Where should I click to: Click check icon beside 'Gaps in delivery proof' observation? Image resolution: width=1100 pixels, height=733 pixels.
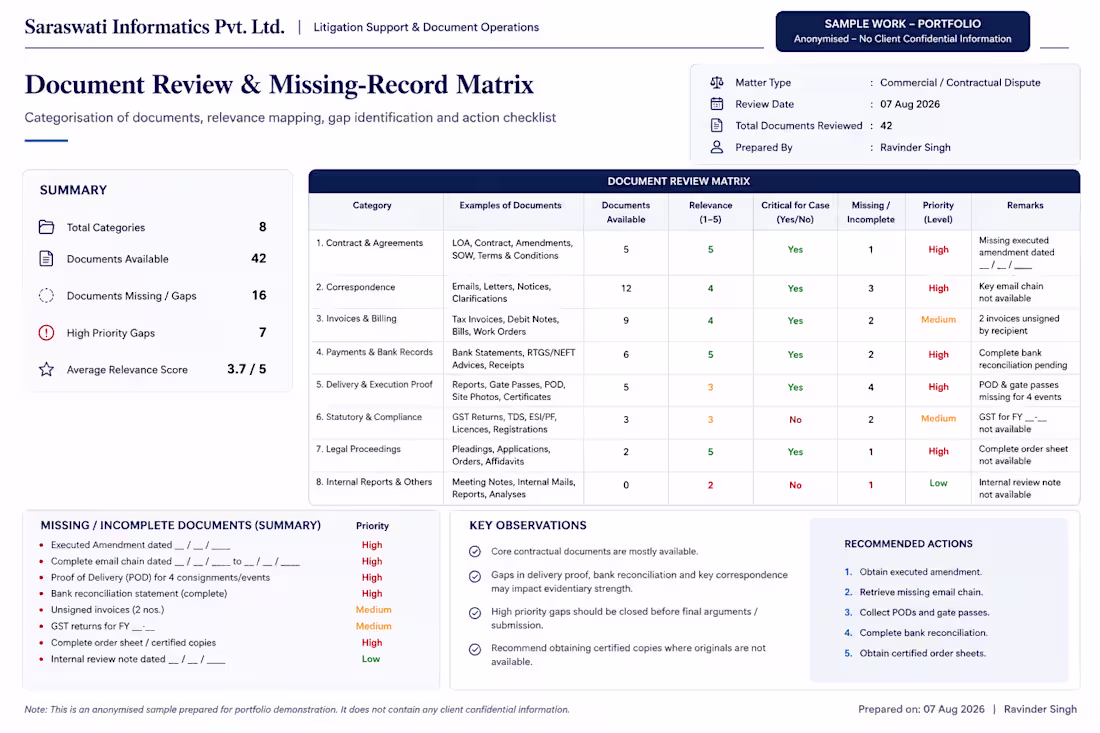[x=475, y=577]
